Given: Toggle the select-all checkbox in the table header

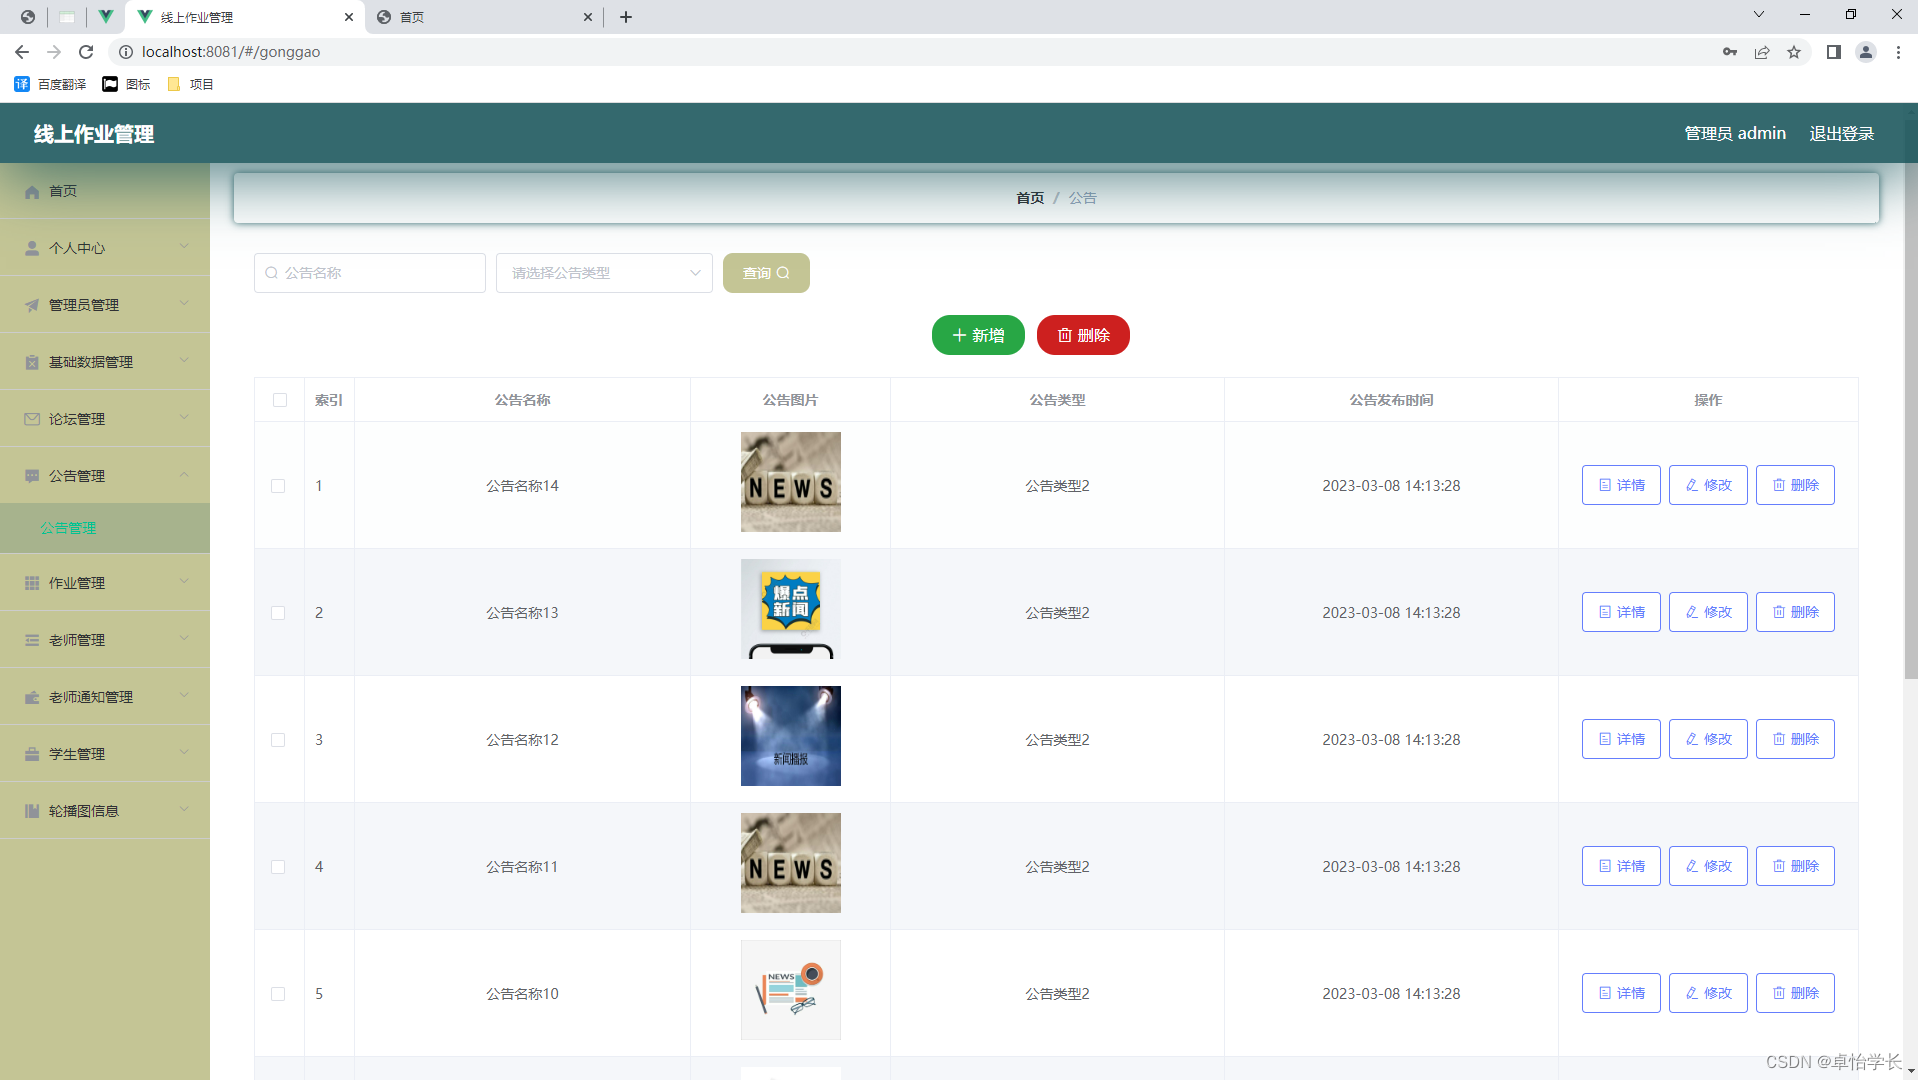Looking at the screenshot, I should (280, 400).
